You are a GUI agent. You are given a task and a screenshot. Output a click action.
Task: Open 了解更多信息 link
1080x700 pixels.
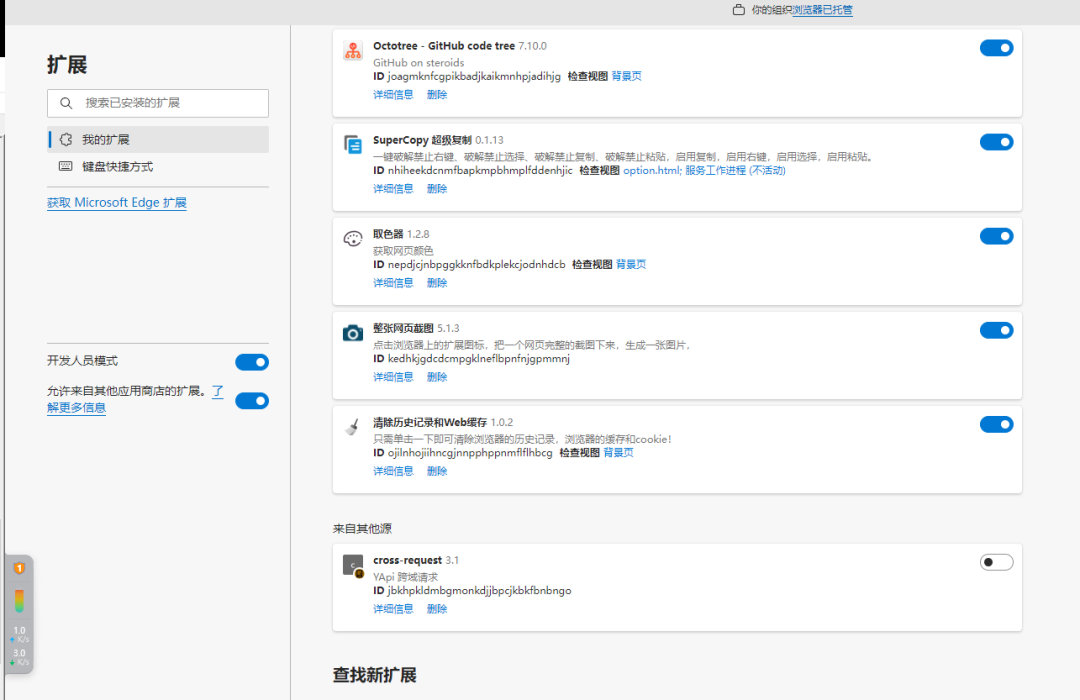pyautogui.click(x=76, y=407)
